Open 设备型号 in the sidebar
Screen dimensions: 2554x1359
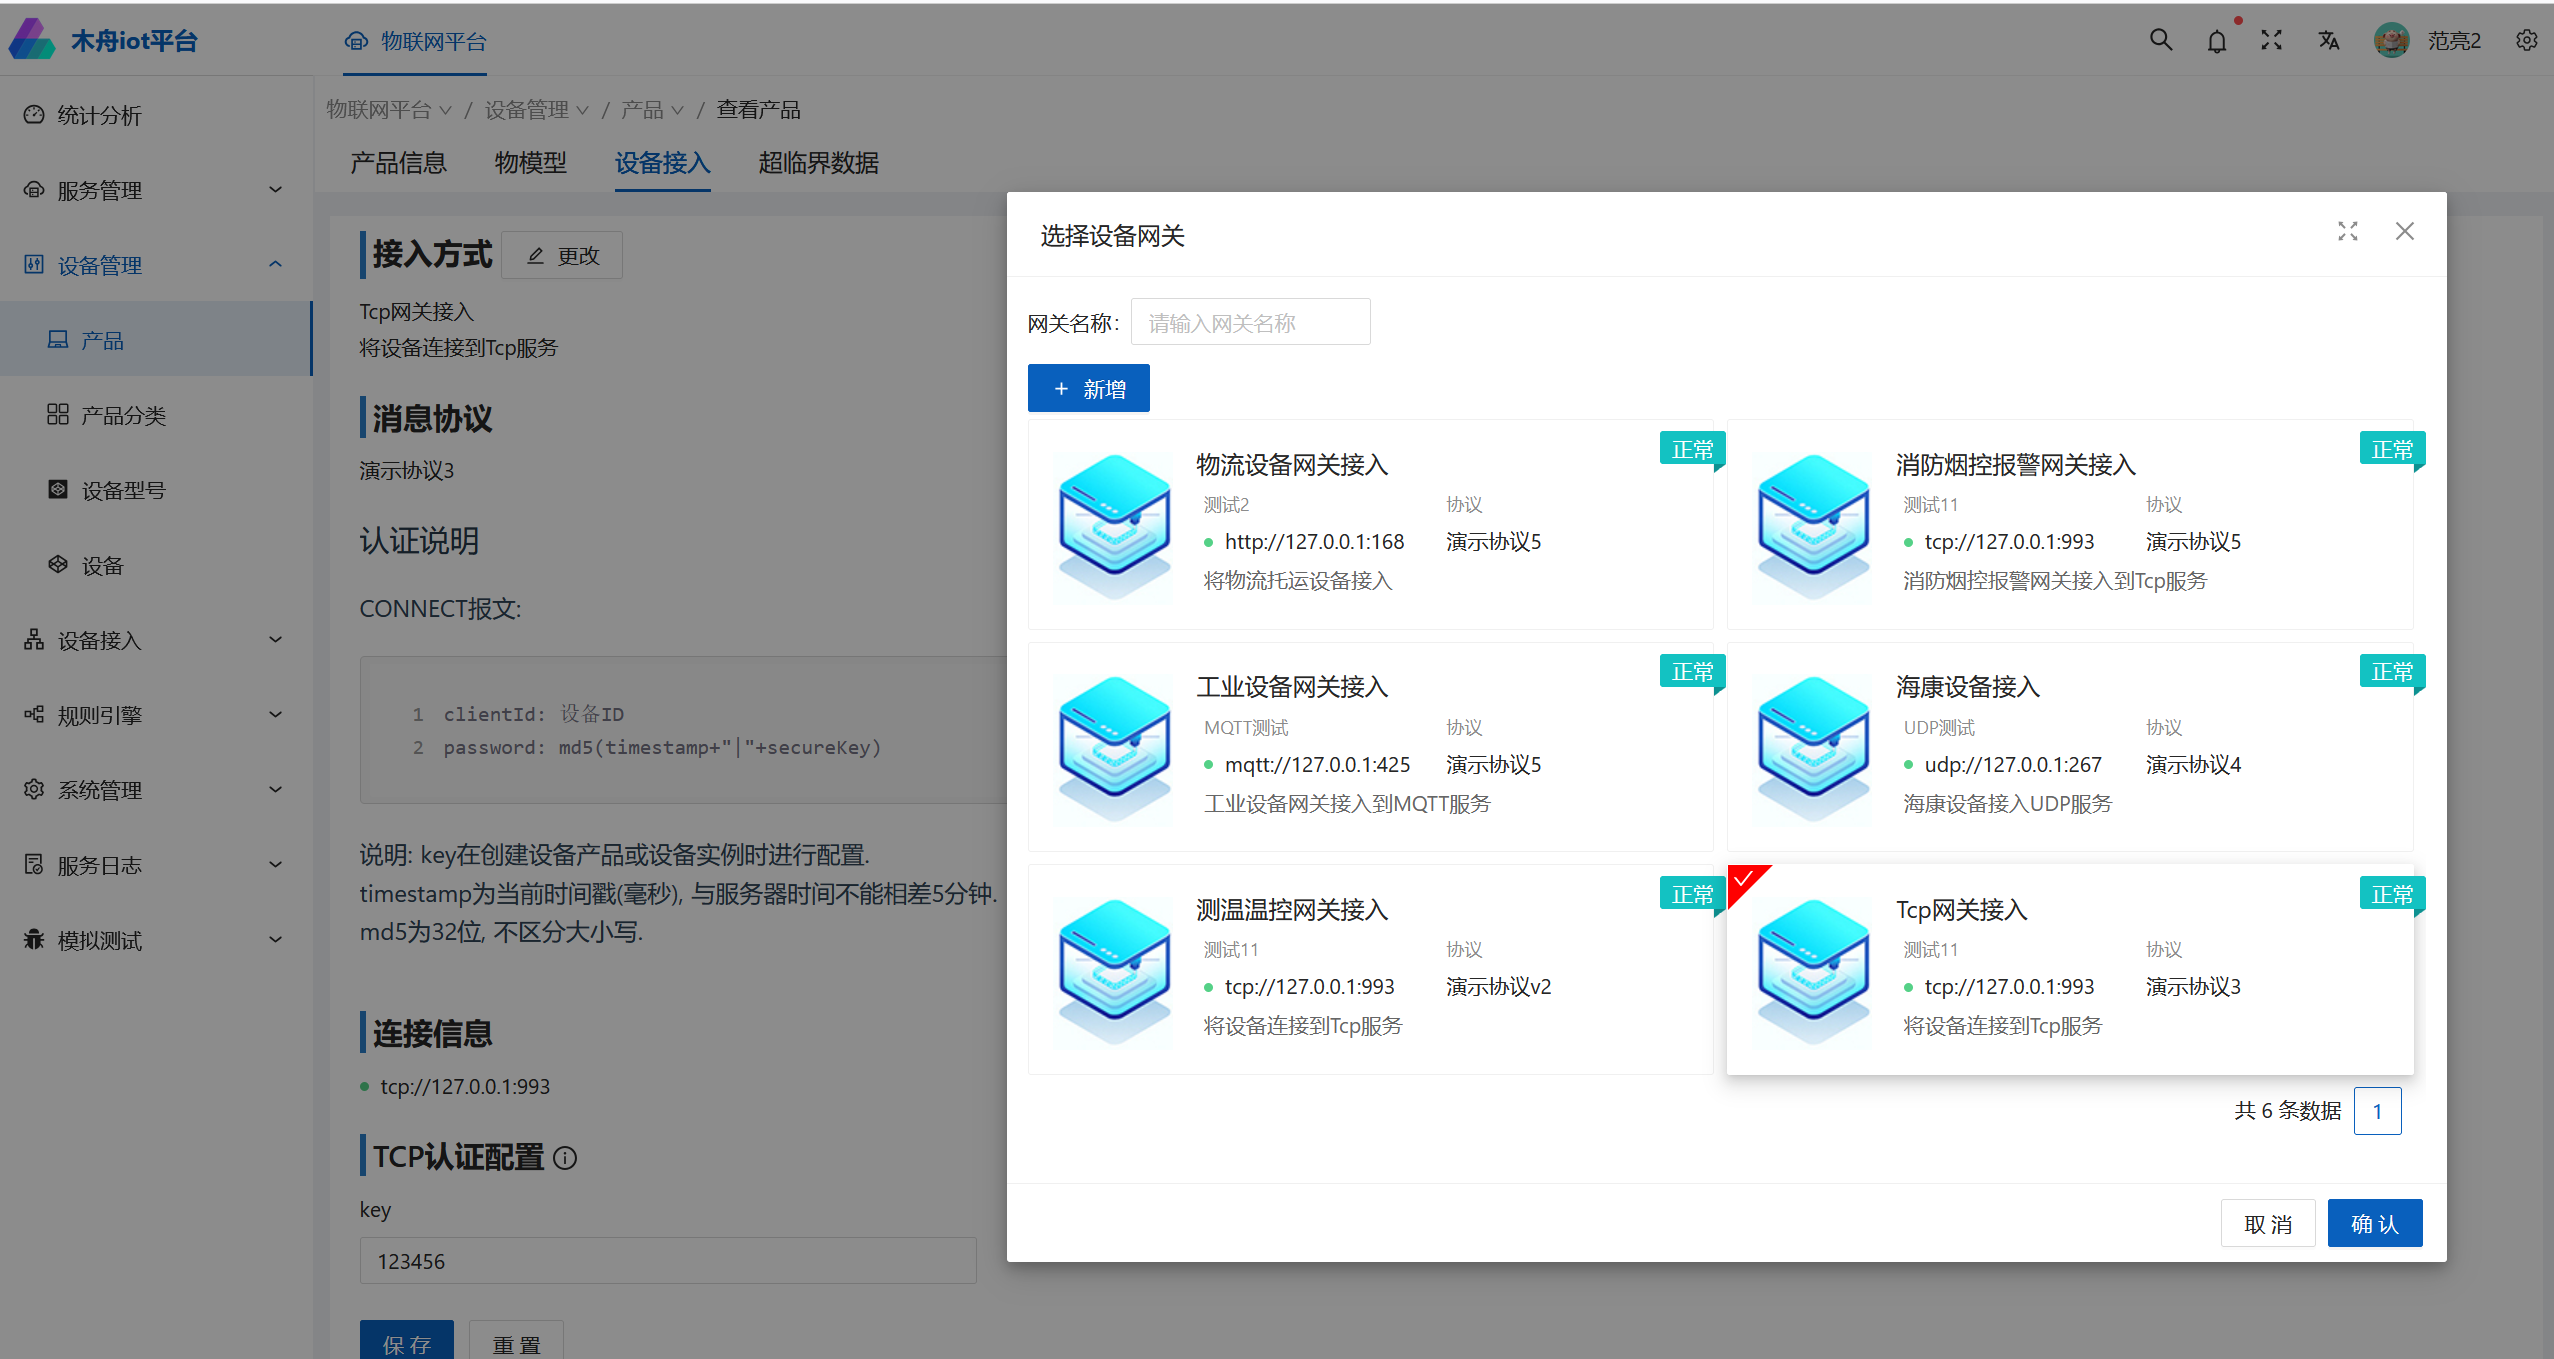(x=156, y=490)
